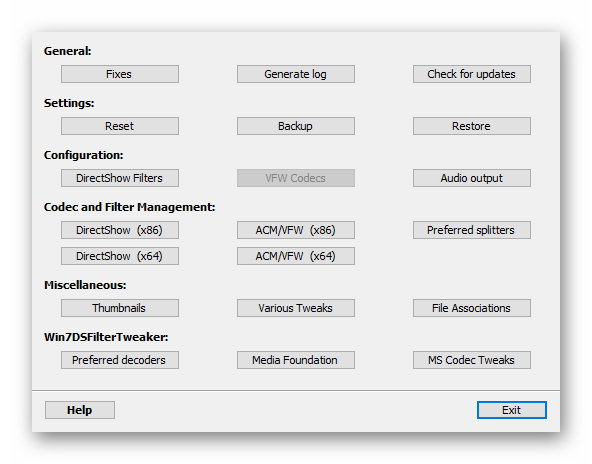The width and height of the screenshot is (592, 464).
Task: Open the Audio output configuration
Action: click(472, 178)
